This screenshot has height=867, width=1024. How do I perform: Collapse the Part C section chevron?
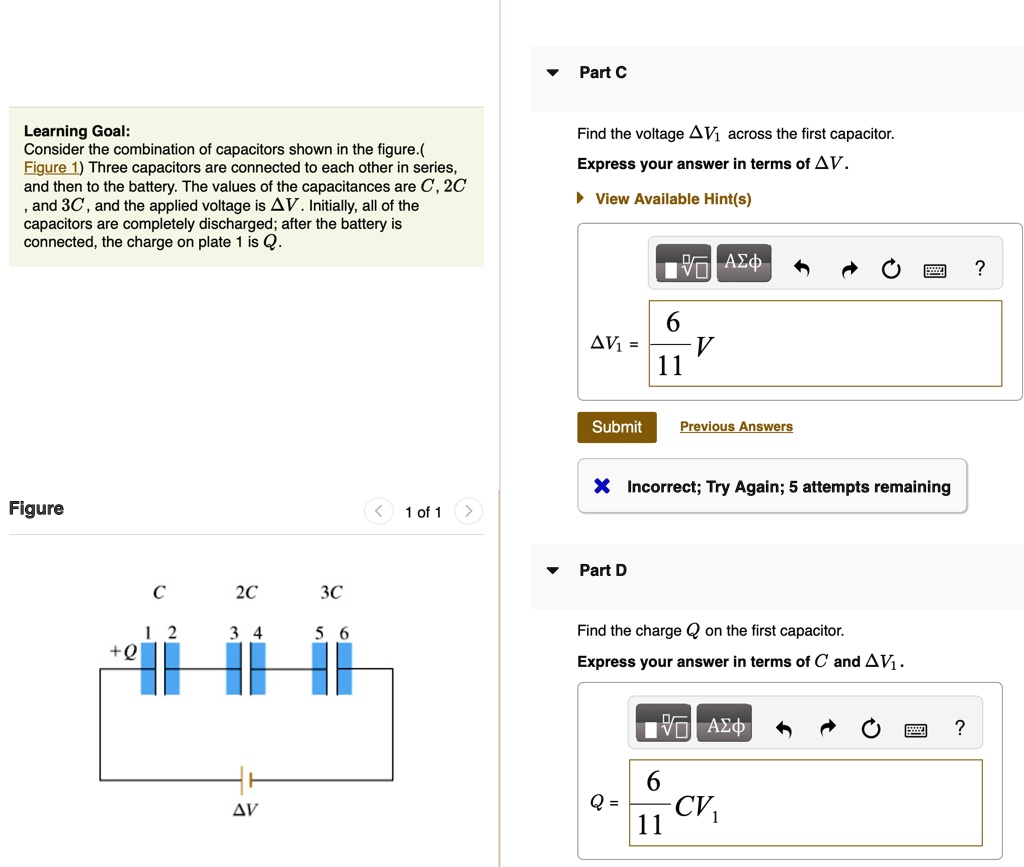pos(551,72)
